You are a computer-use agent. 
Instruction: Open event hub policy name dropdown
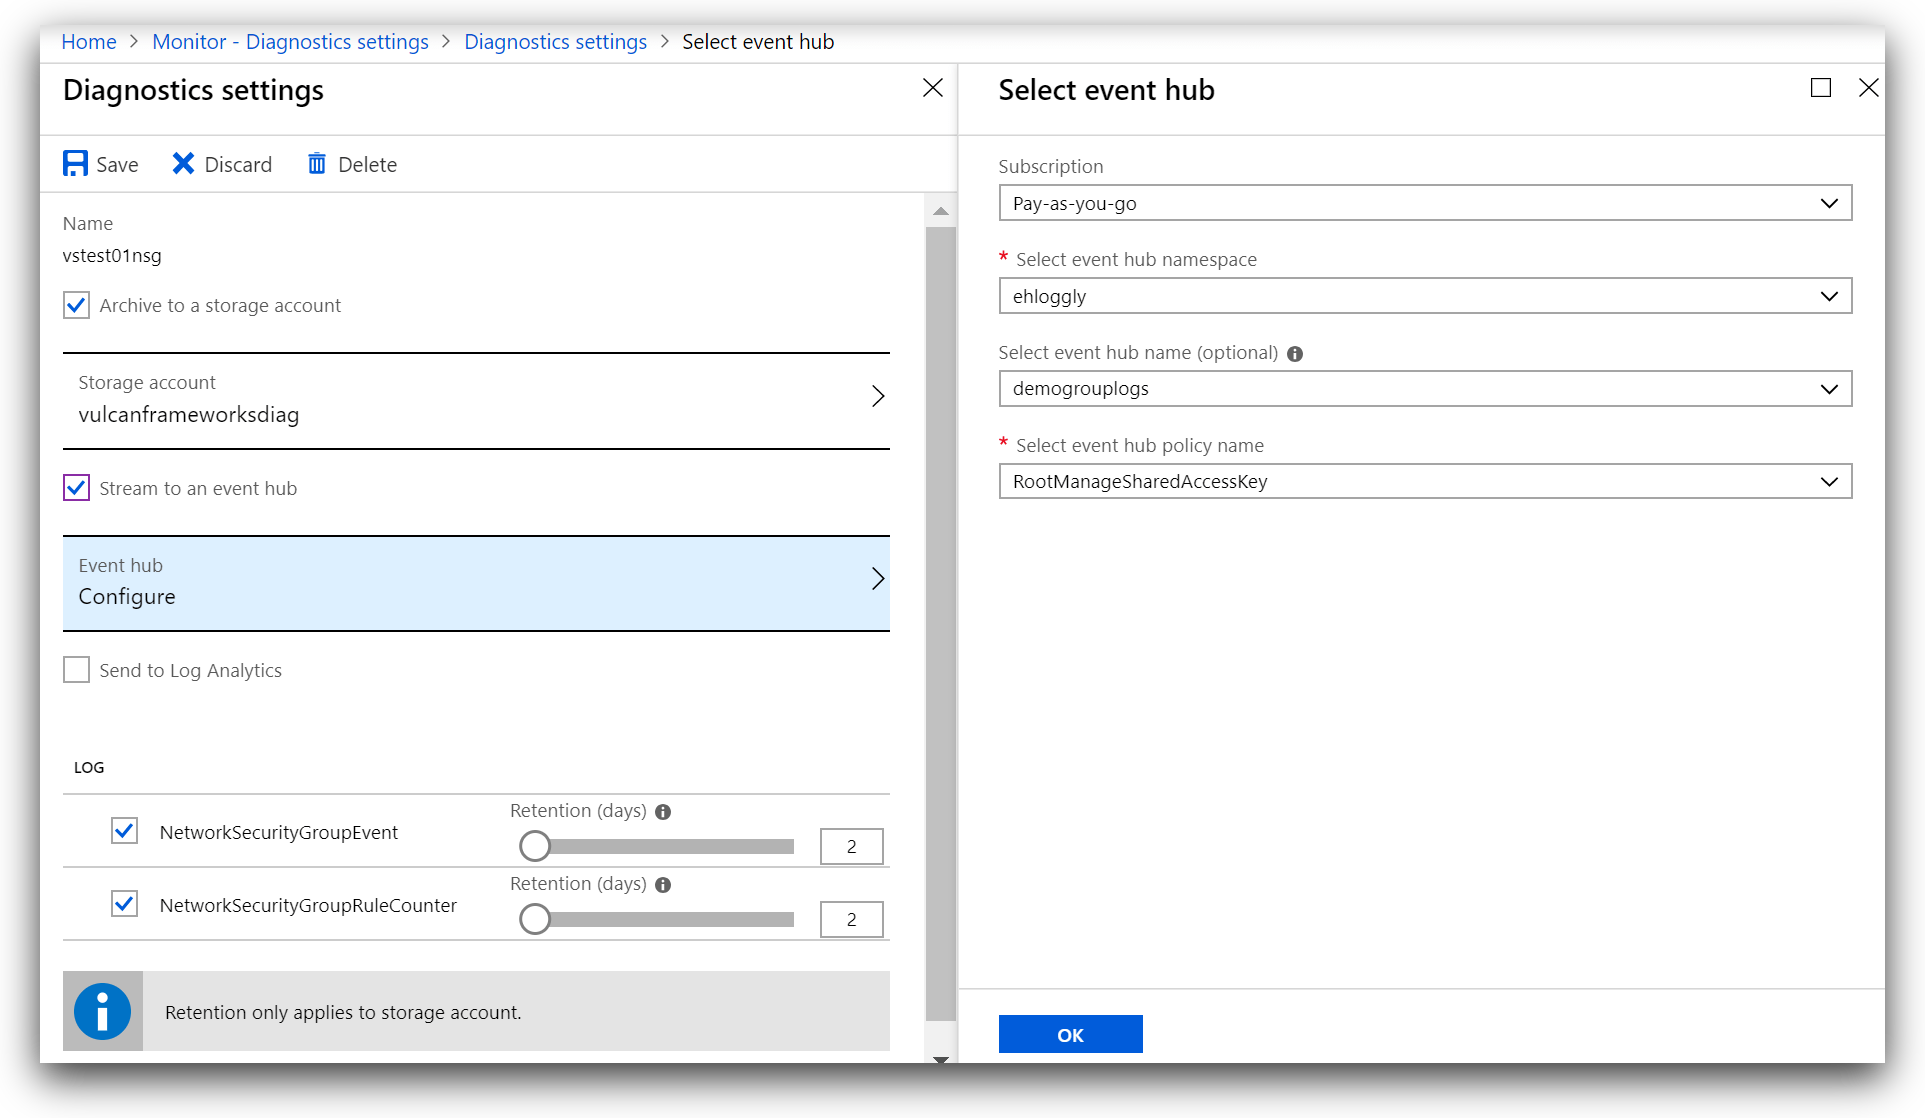1425,482
